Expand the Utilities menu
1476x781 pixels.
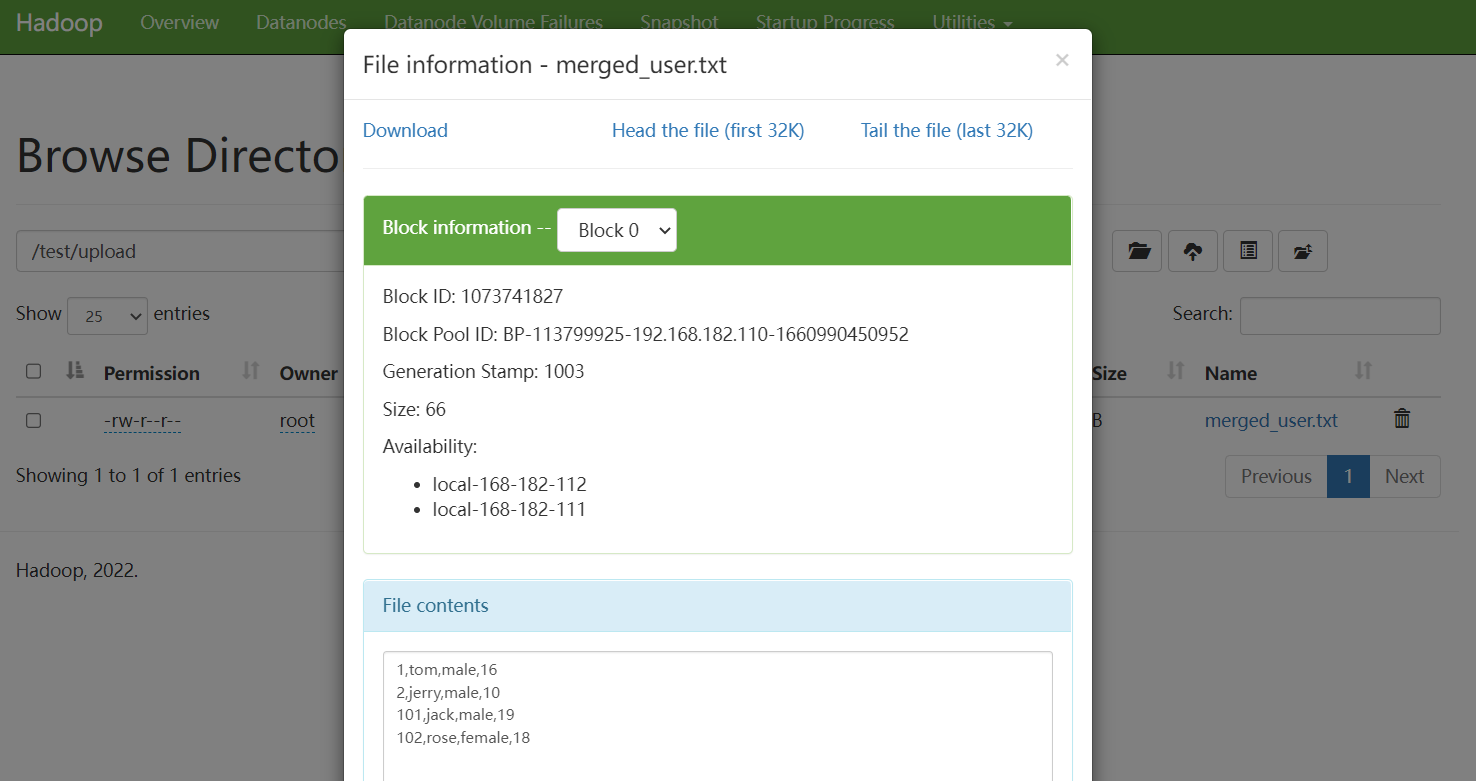[972, 22]
